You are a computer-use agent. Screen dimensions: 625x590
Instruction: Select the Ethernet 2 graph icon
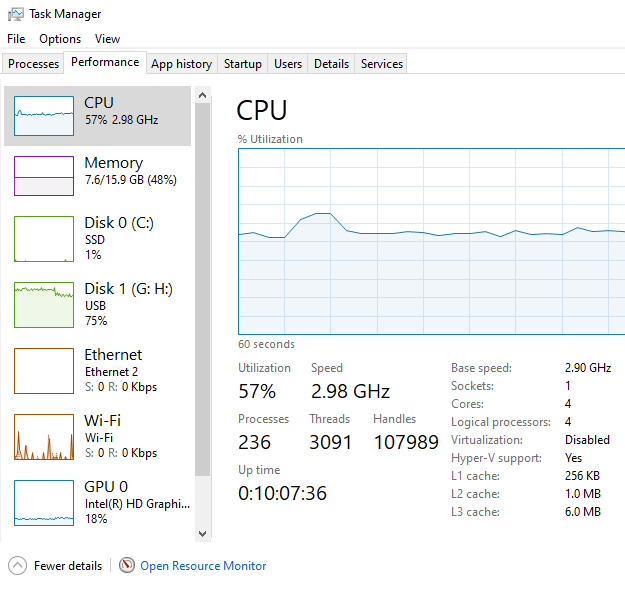[44, 371]
